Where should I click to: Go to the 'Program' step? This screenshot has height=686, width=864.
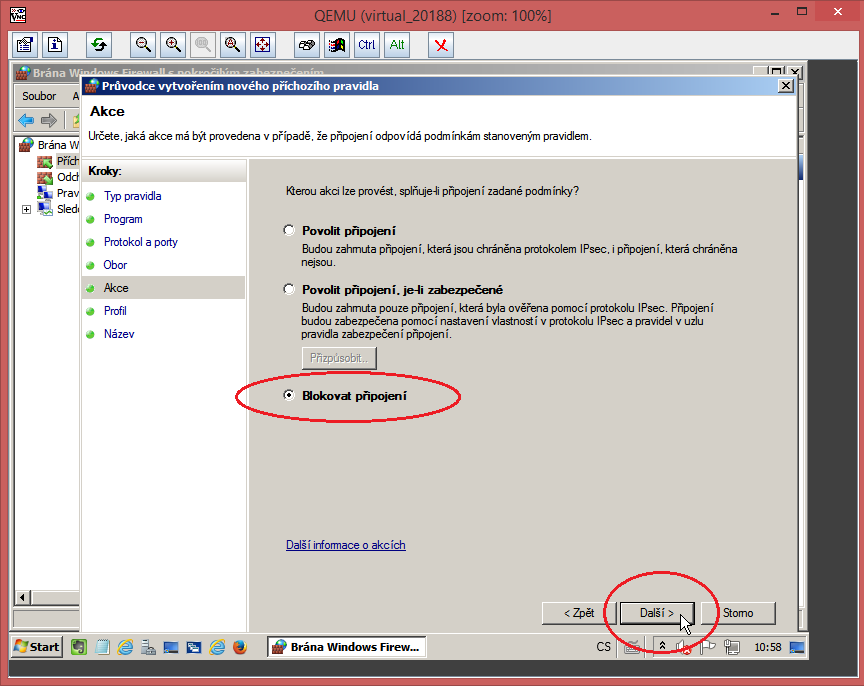coord(123,219)
